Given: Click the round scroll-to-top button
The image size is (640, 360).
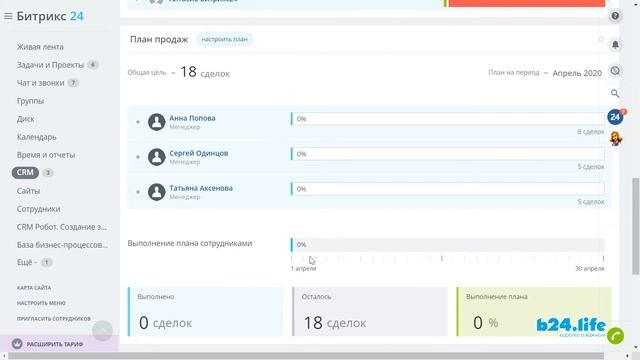Looking at the screenshot, I should coord(102,330).
